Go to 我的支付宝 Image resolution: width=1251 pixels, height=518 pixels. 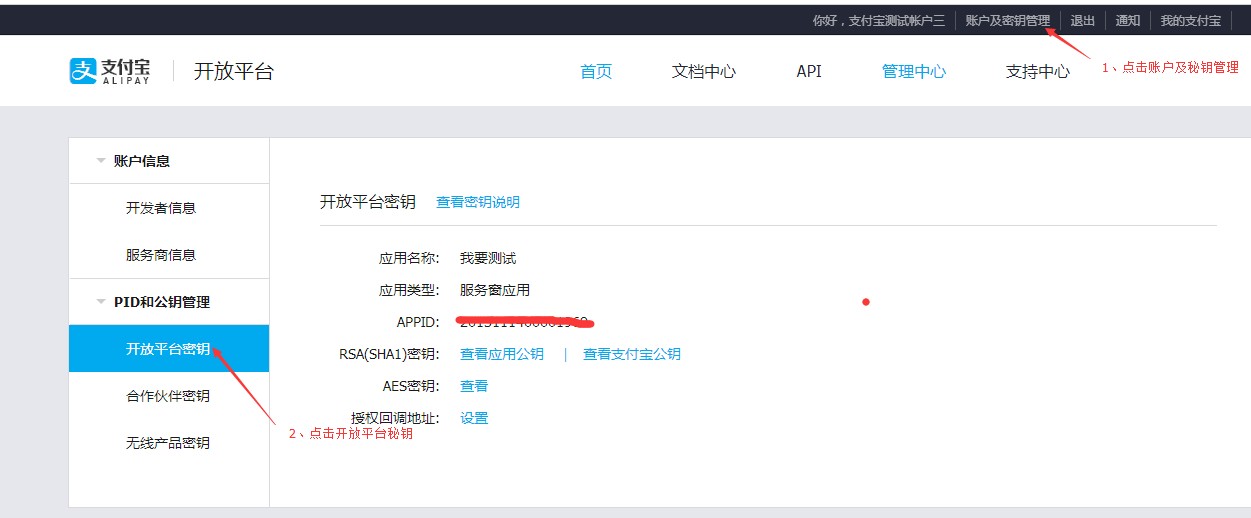coord(1191,20)
